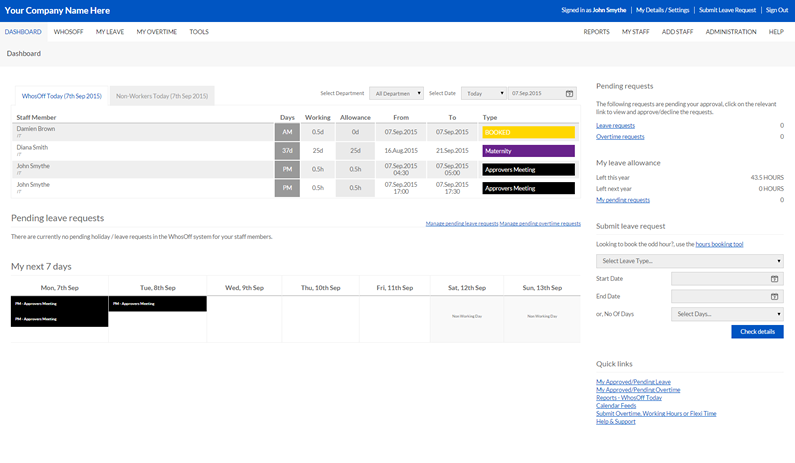795x463 pixels.
Task: Click the Sign Out link
Action: coord(776,10)
